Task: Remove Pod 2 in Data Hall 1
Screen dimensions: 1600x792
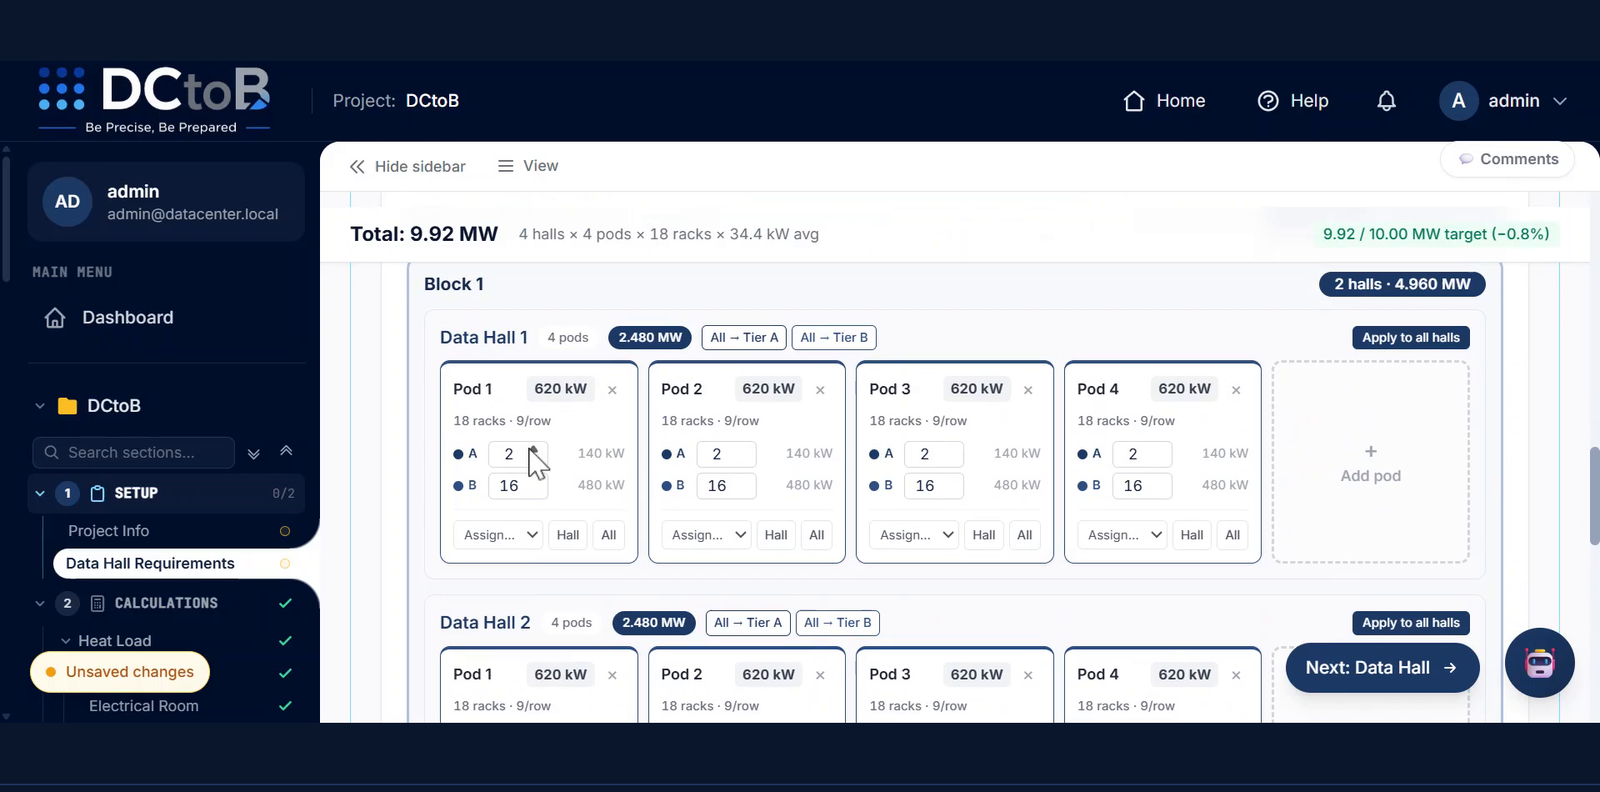Action: pos(820,390)
